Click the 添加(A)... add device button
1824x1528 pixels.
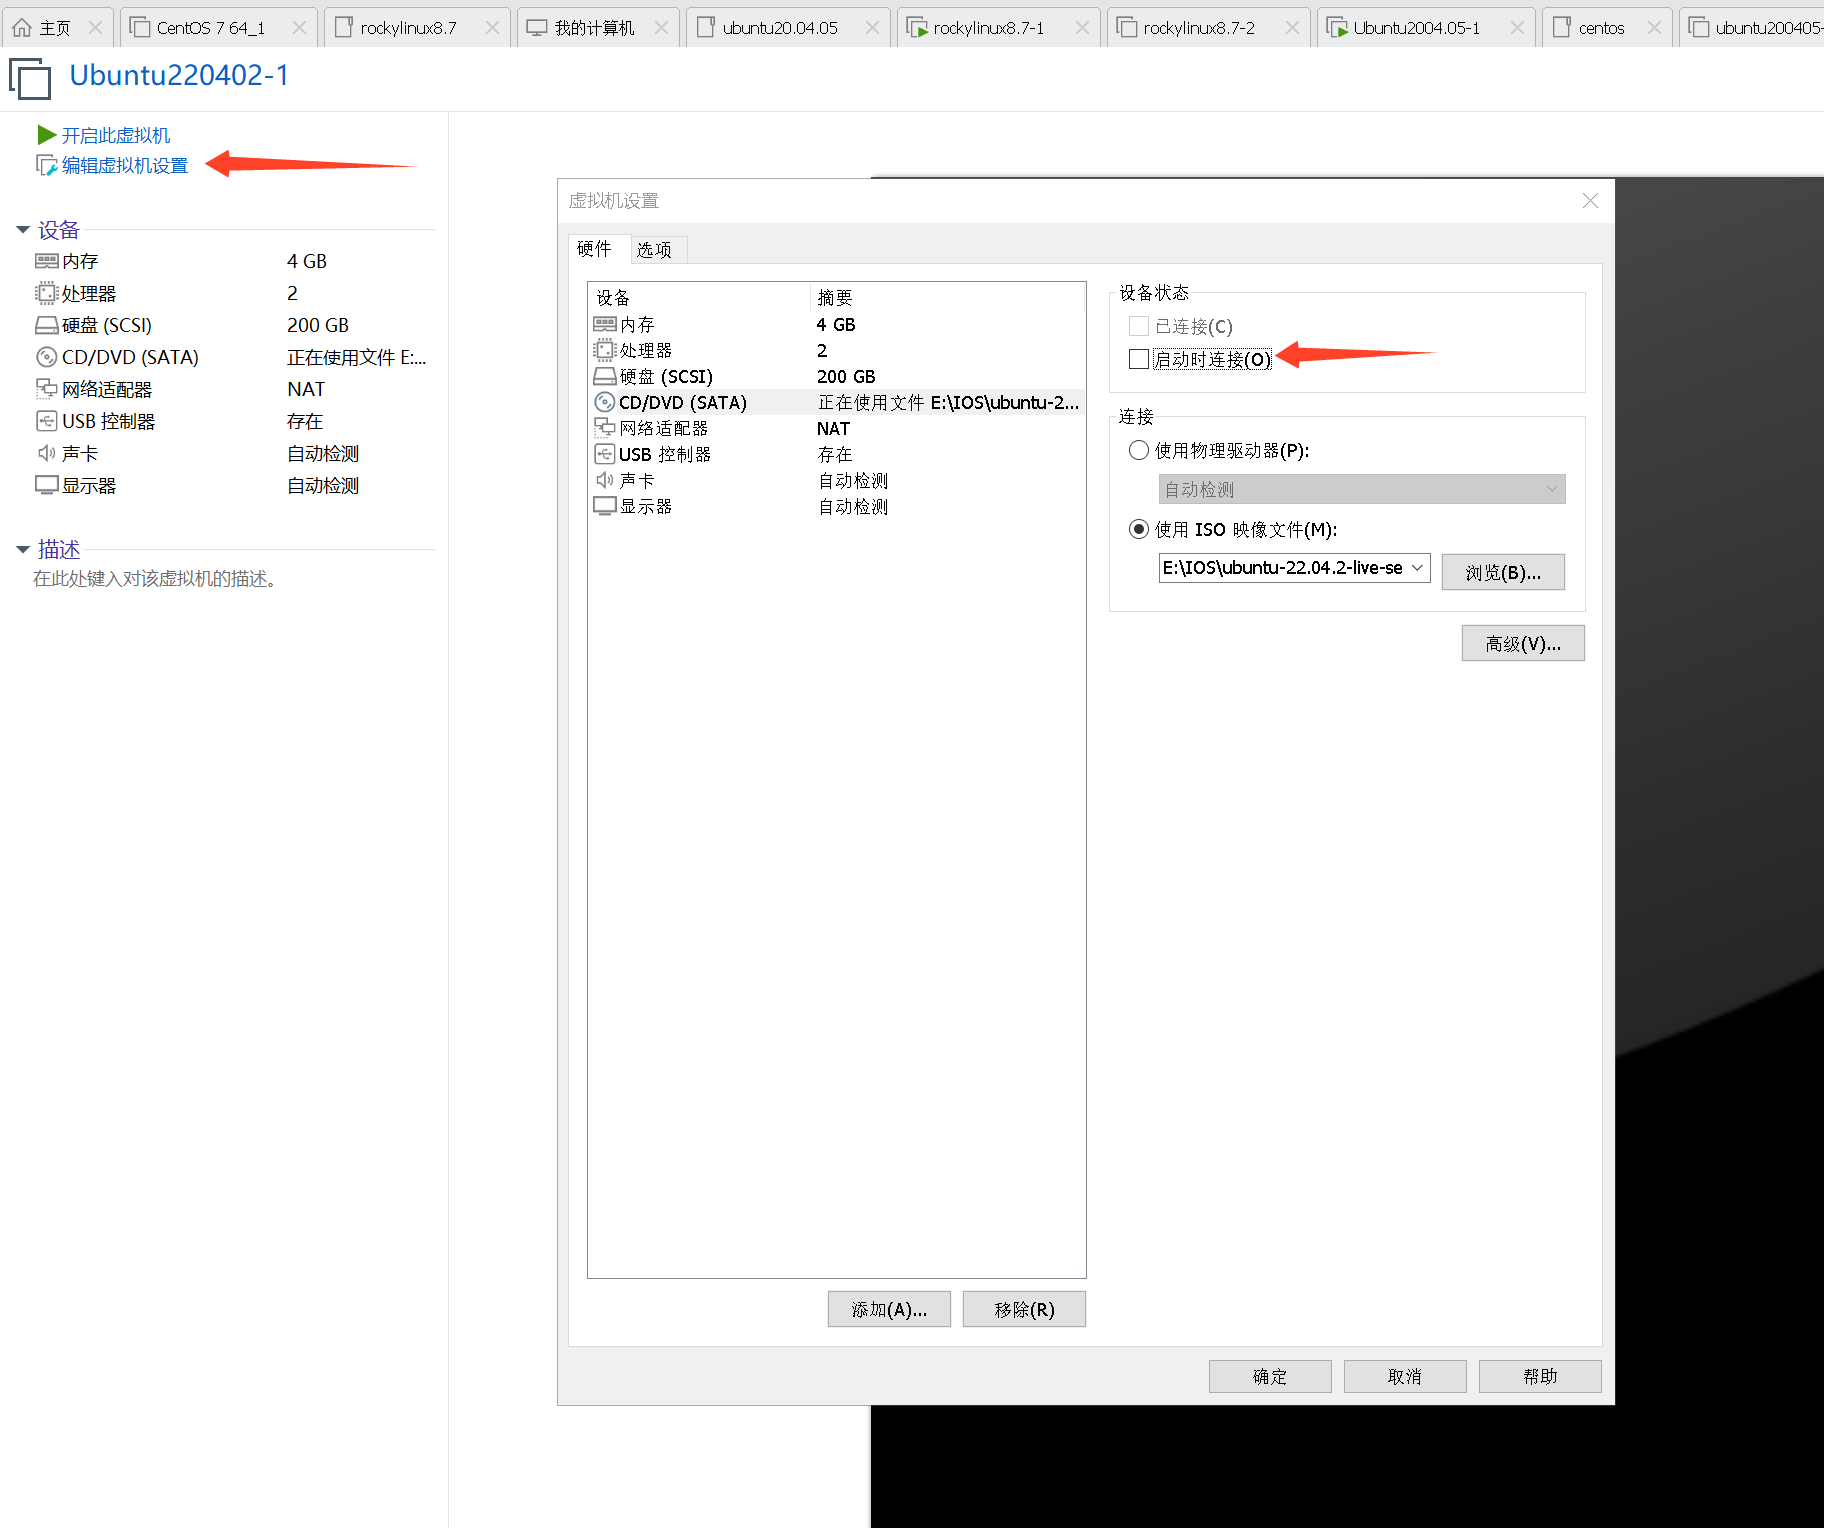[889, 1309]
